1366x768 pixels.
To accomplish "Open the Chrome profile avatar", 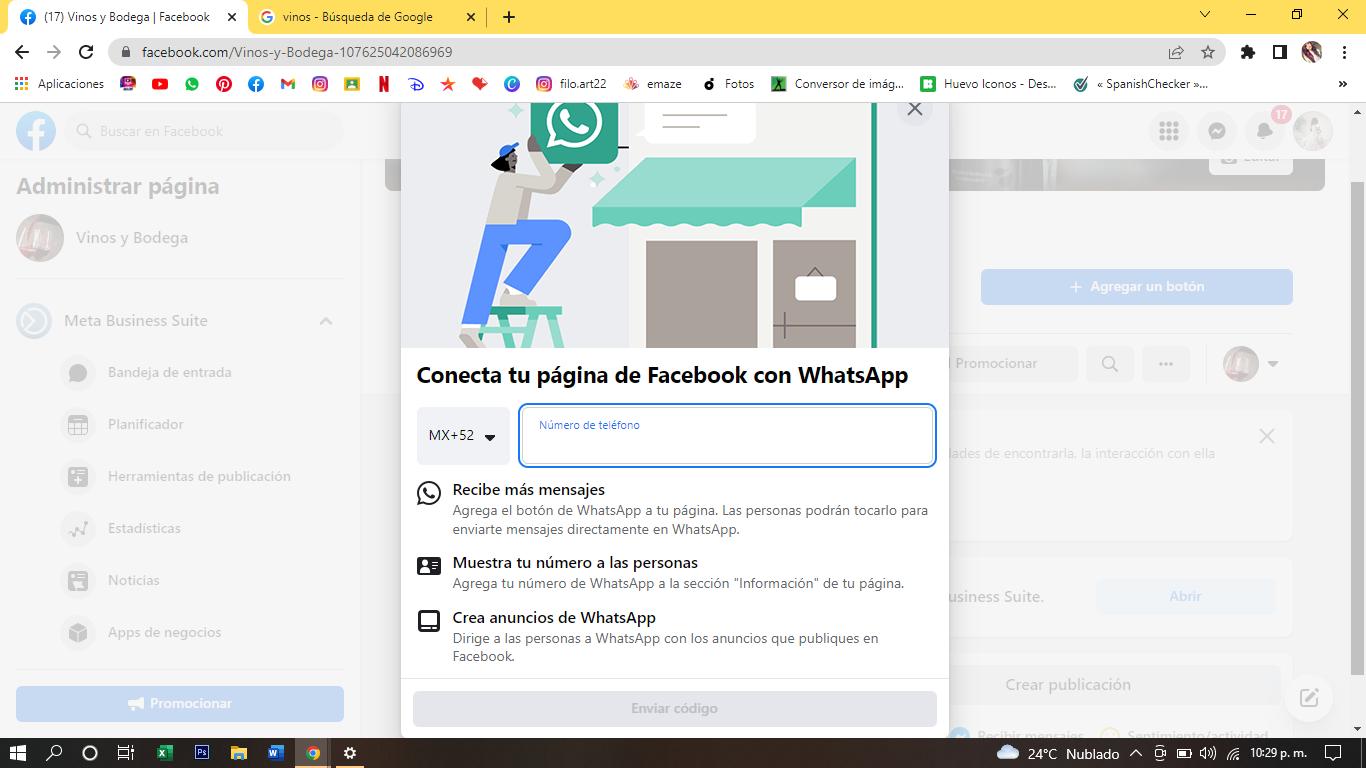I will 1312,52.
